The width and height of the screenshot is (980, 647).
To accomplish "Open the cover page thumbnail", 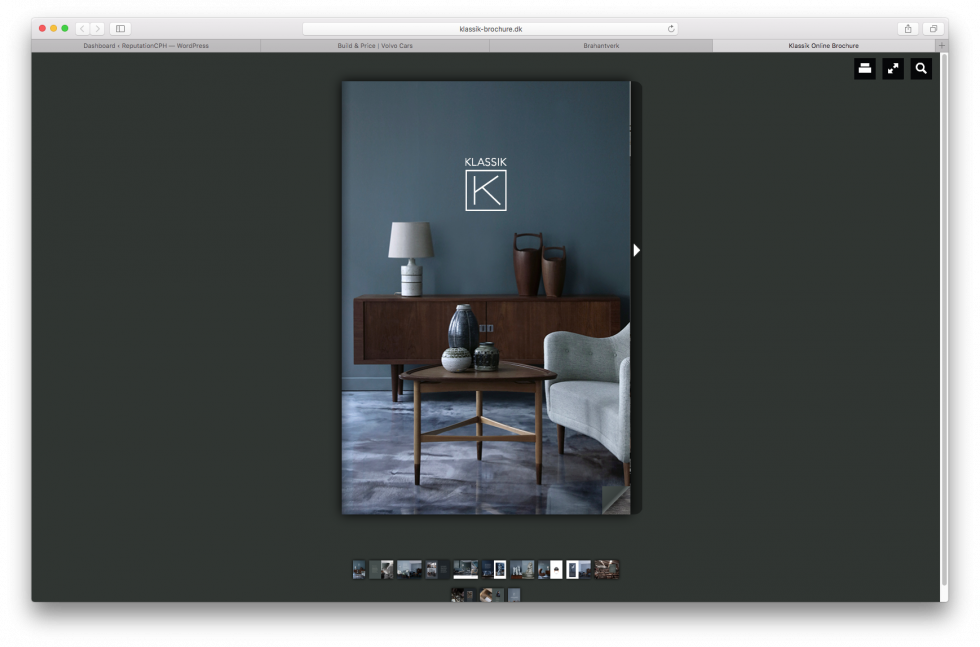I will pos(359,569).
